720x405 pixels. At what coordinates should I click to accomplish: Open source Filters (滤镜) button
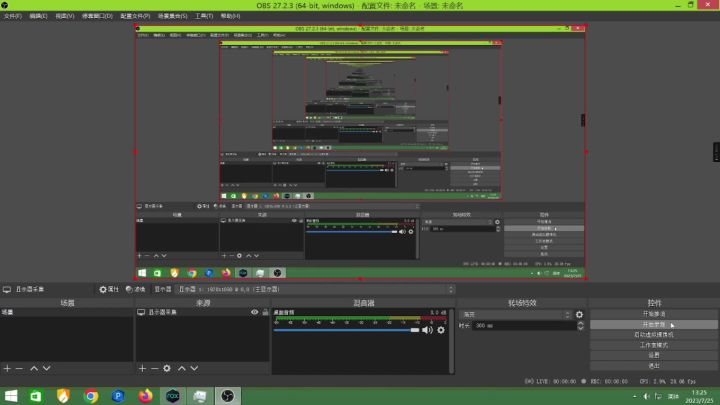pyautogui.click(x=135, y=289)
